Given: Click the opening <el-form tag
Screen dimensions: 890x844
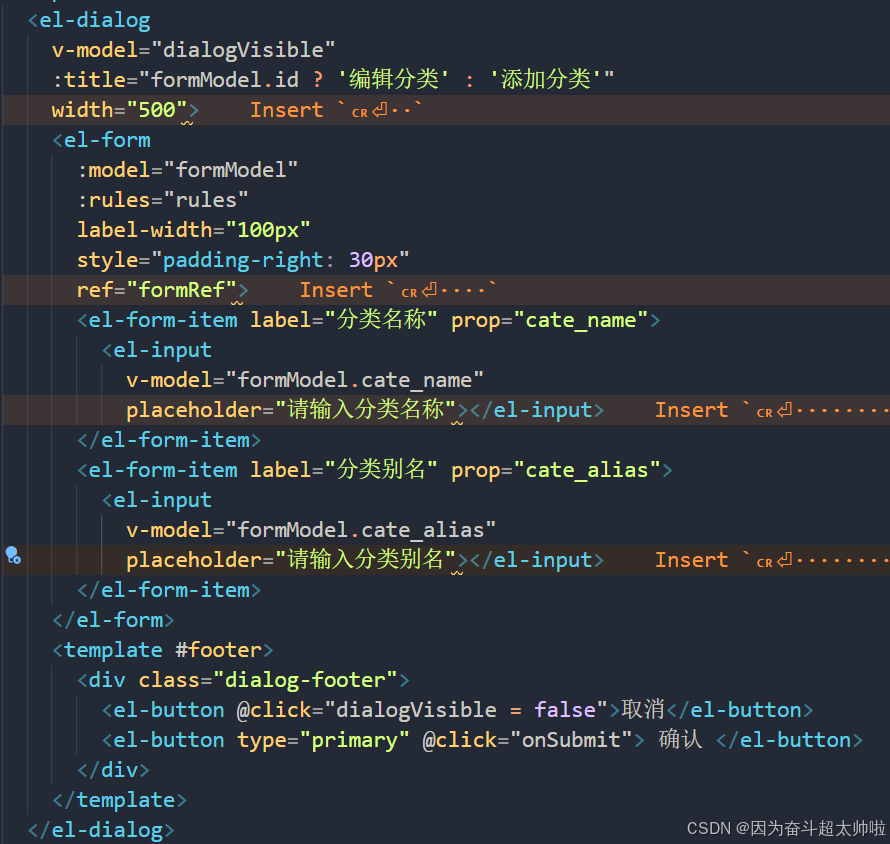Looking at the screenshot, I should [102, 140].
